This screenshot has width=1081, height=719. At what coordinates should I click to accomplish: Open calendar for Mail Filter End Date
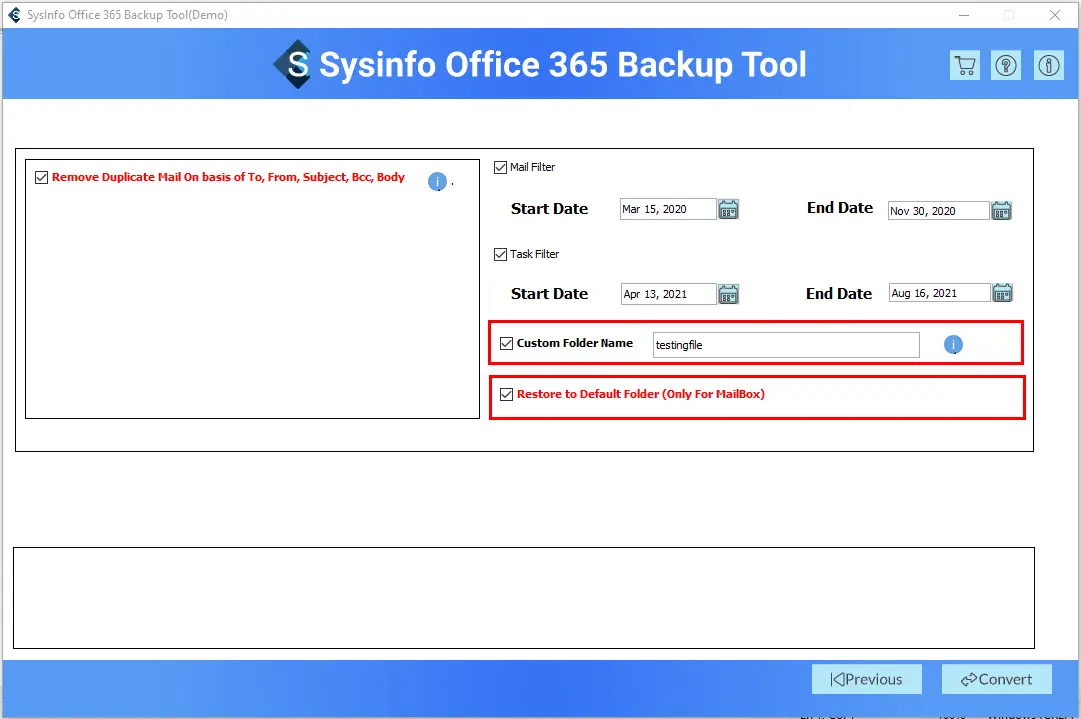point(1001,210)
